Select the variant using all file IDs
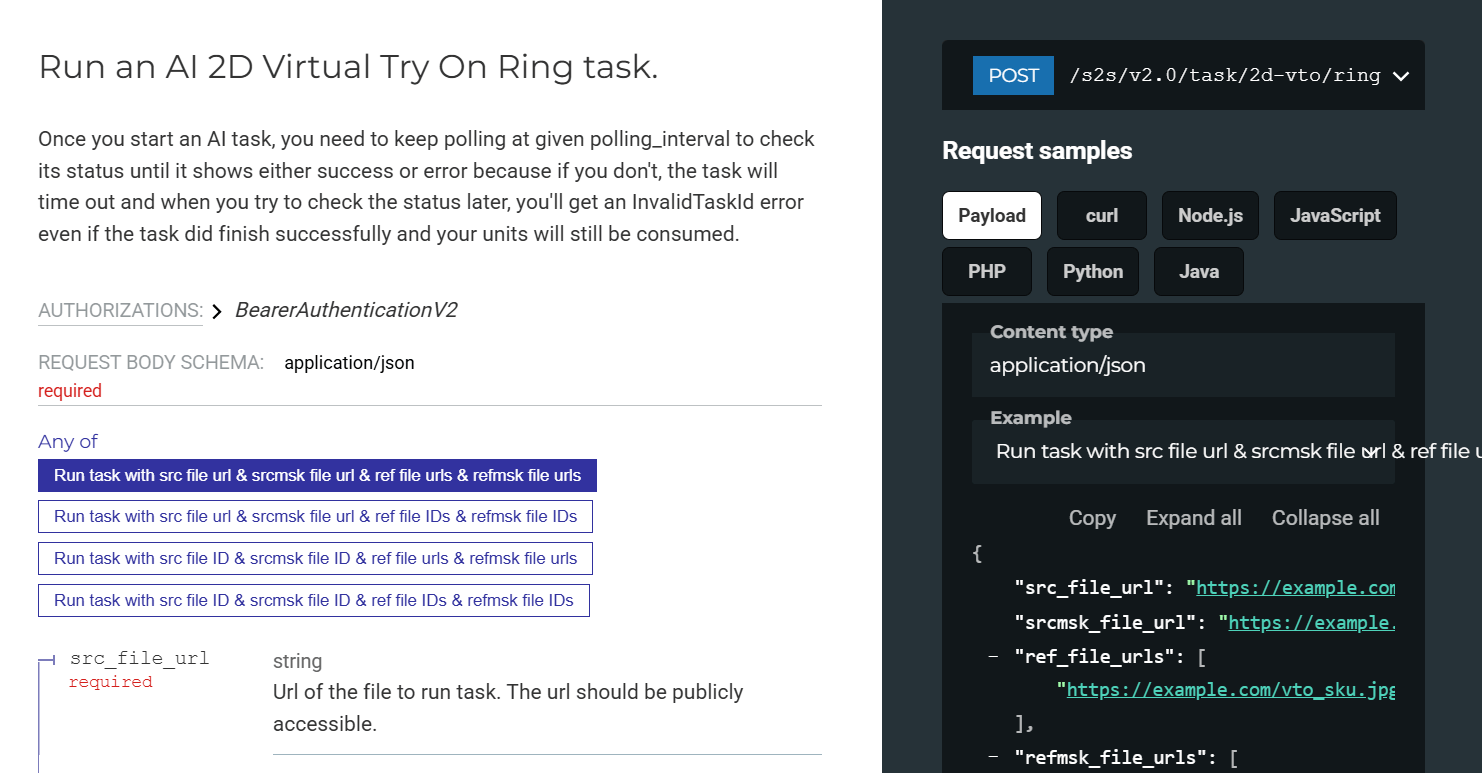Screen dimensions: 1482x773 [313, 600]
